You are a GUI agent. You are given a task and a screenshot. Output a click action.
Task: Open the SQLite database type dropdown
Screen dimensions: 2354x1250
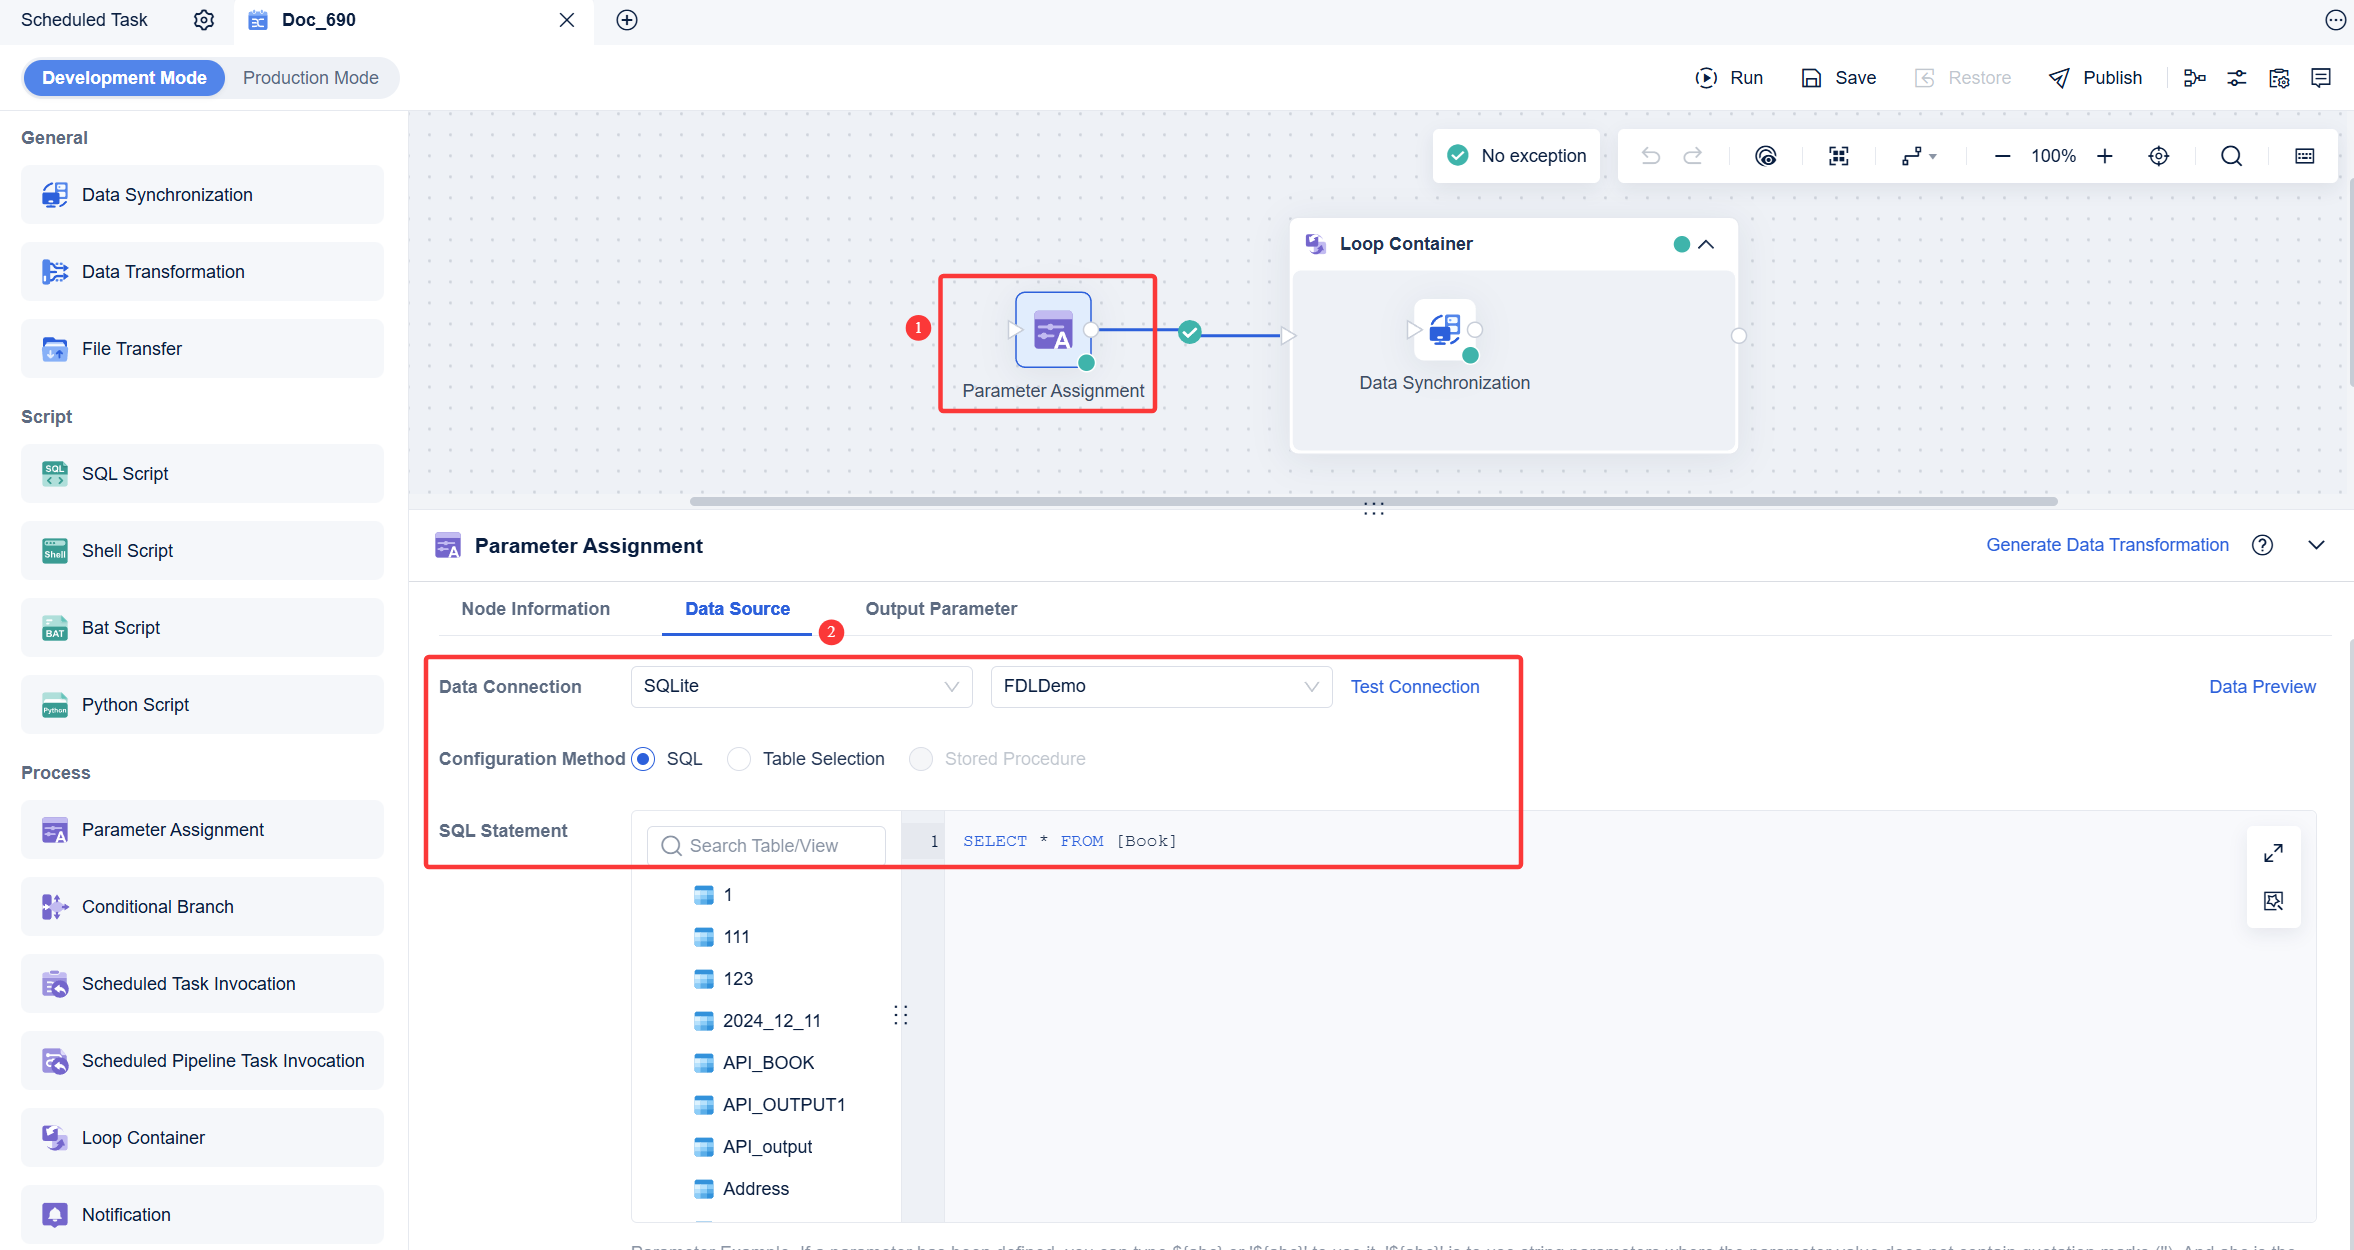coord(801,687)
